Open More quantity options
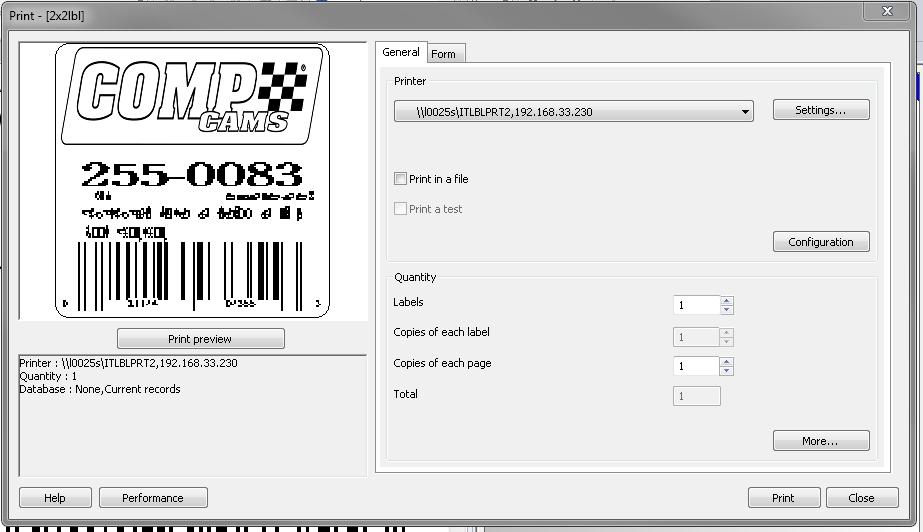The height and width of the screenshot is (532, 923). pos(821,441)
